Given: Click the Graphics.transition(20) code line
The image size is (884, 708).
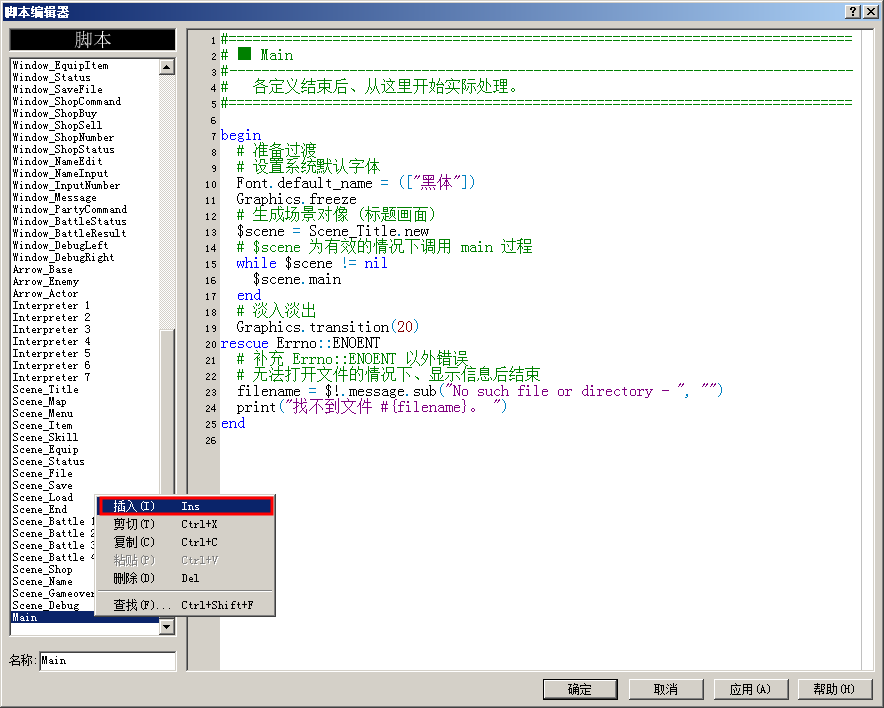Looking at the screenshot, I should pyautogui.click(x=328, y=328).
